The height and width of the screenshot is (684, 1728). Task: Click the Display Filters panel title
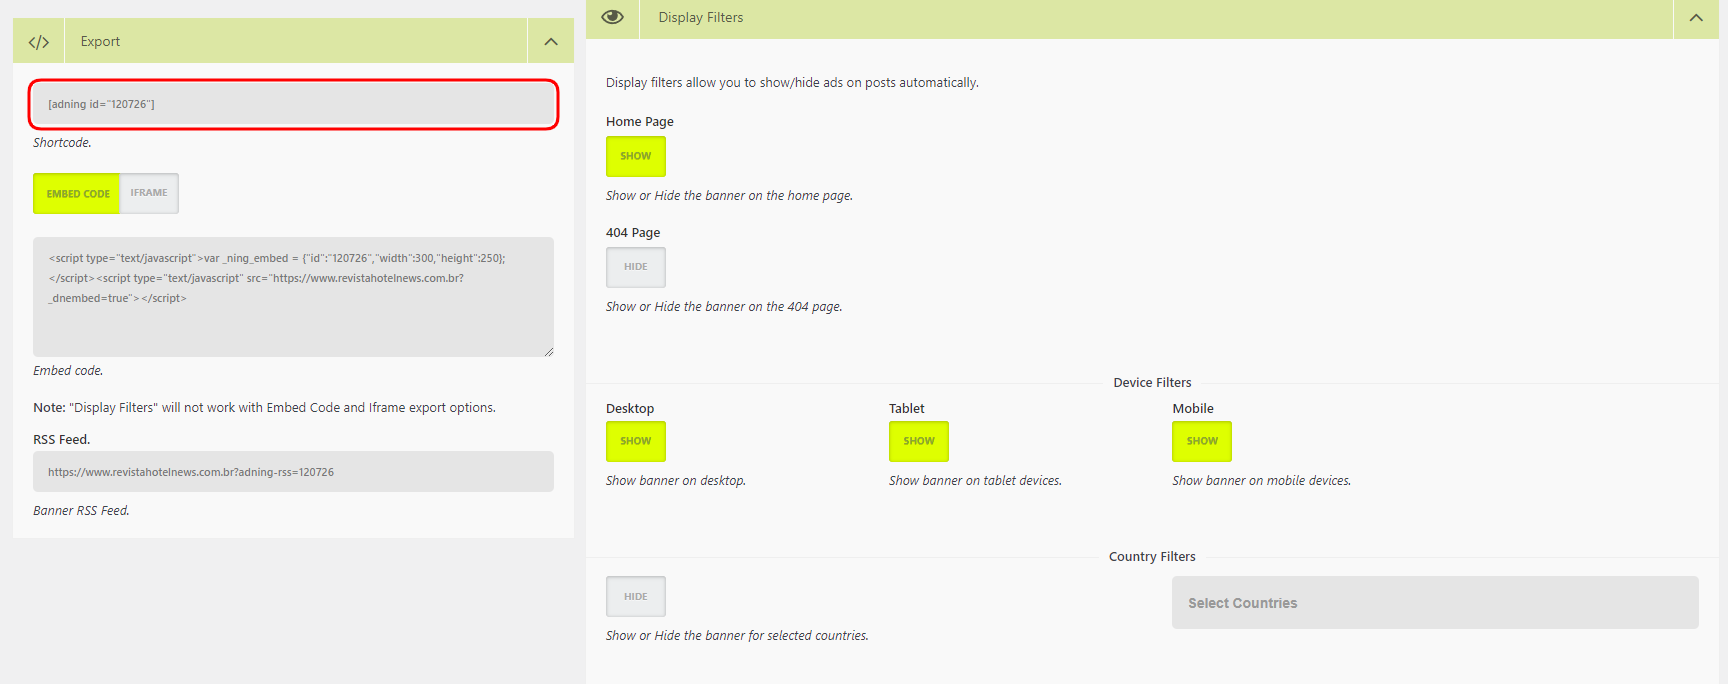point(700,18)
